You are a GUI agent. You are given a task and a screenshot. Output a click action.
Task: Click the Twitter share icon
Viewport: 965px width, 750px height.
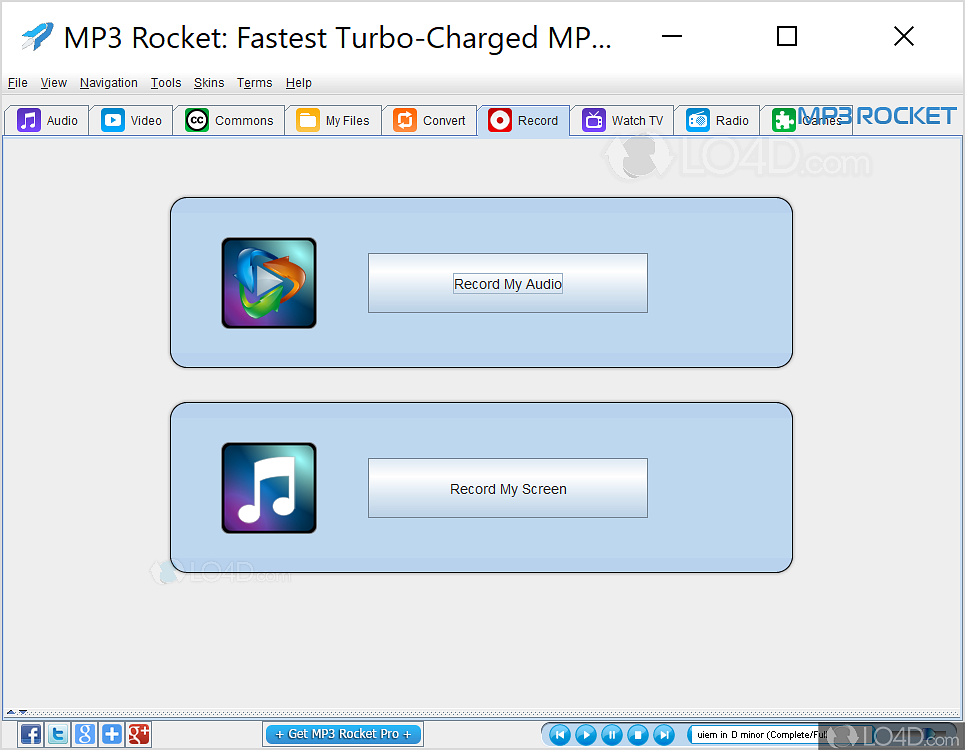pos(57,734)
